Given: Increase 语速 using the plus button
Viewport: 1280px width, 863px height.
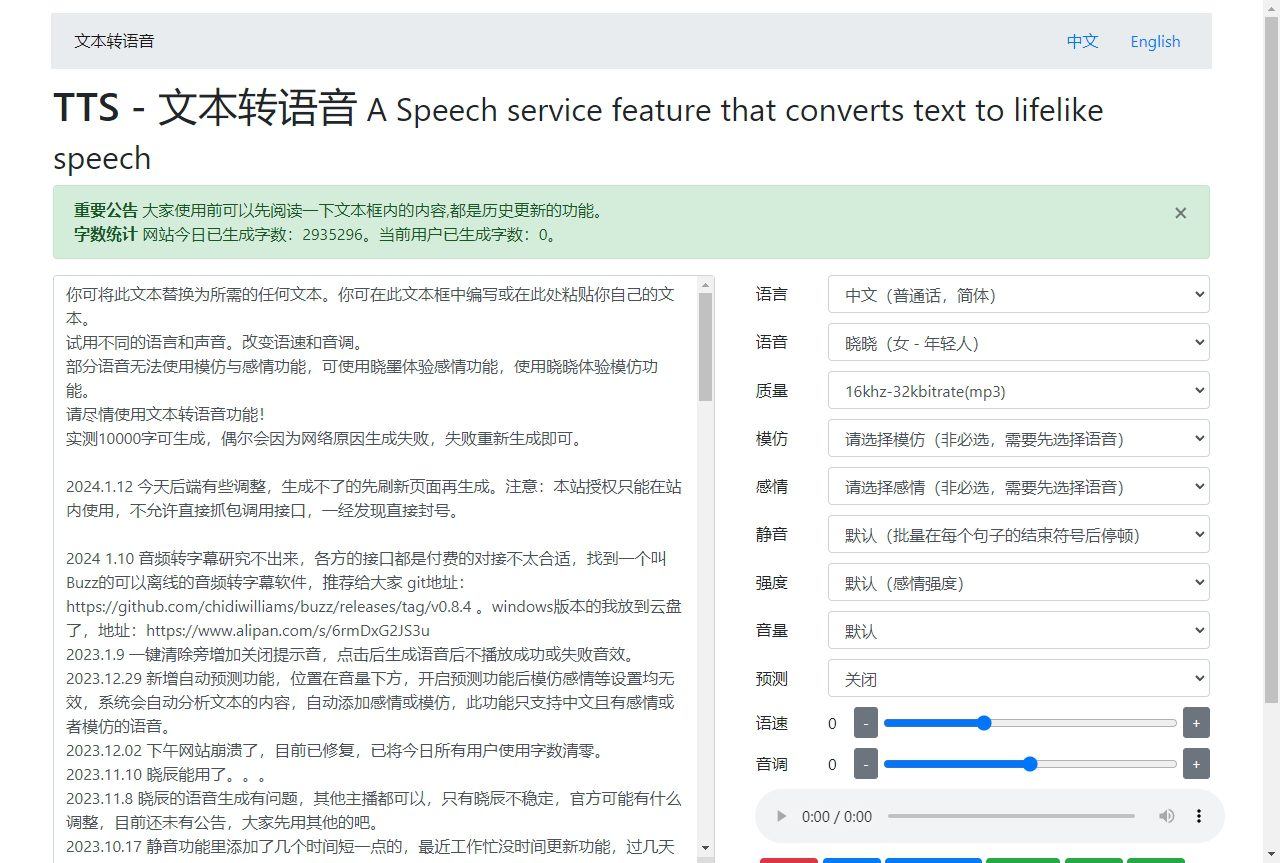Looking at the screenshot, I should [x=1196, y=722].
